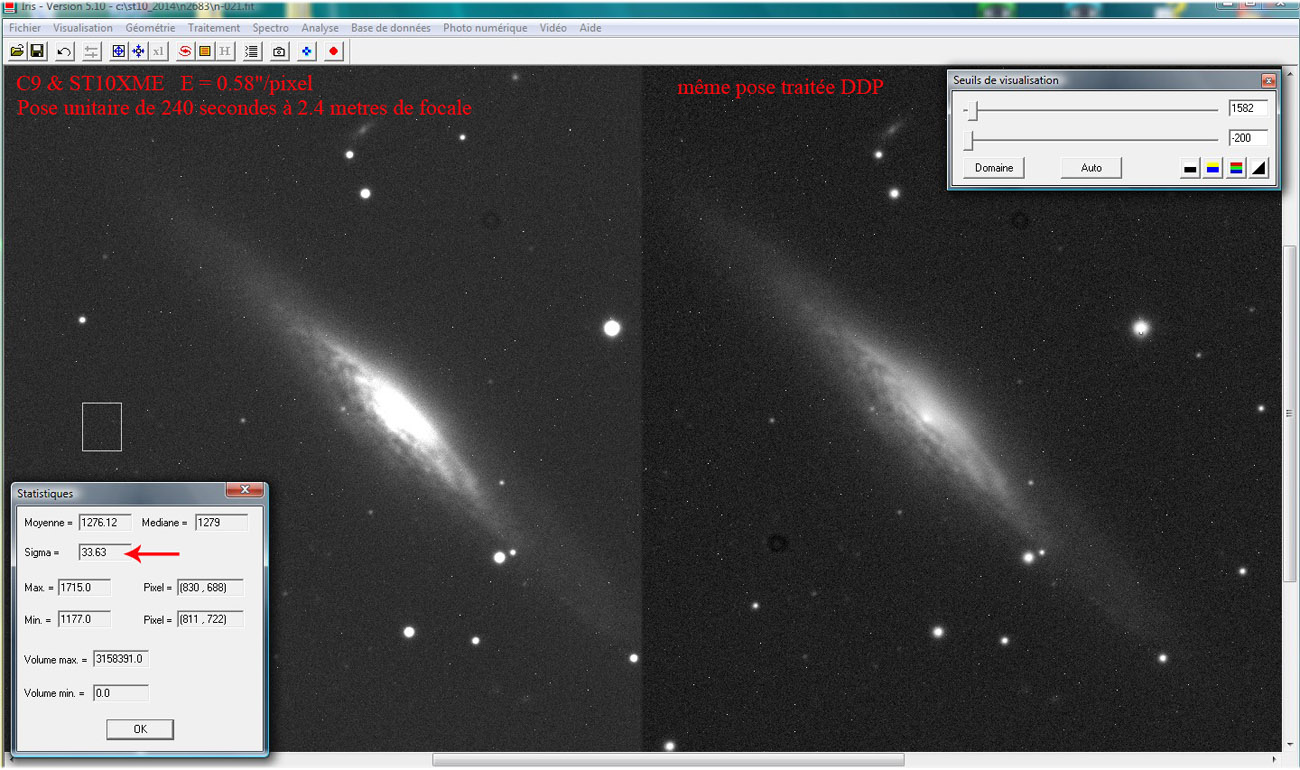
Task: Close the Seuils de visualisation window
Action: tap(1268, 80)
